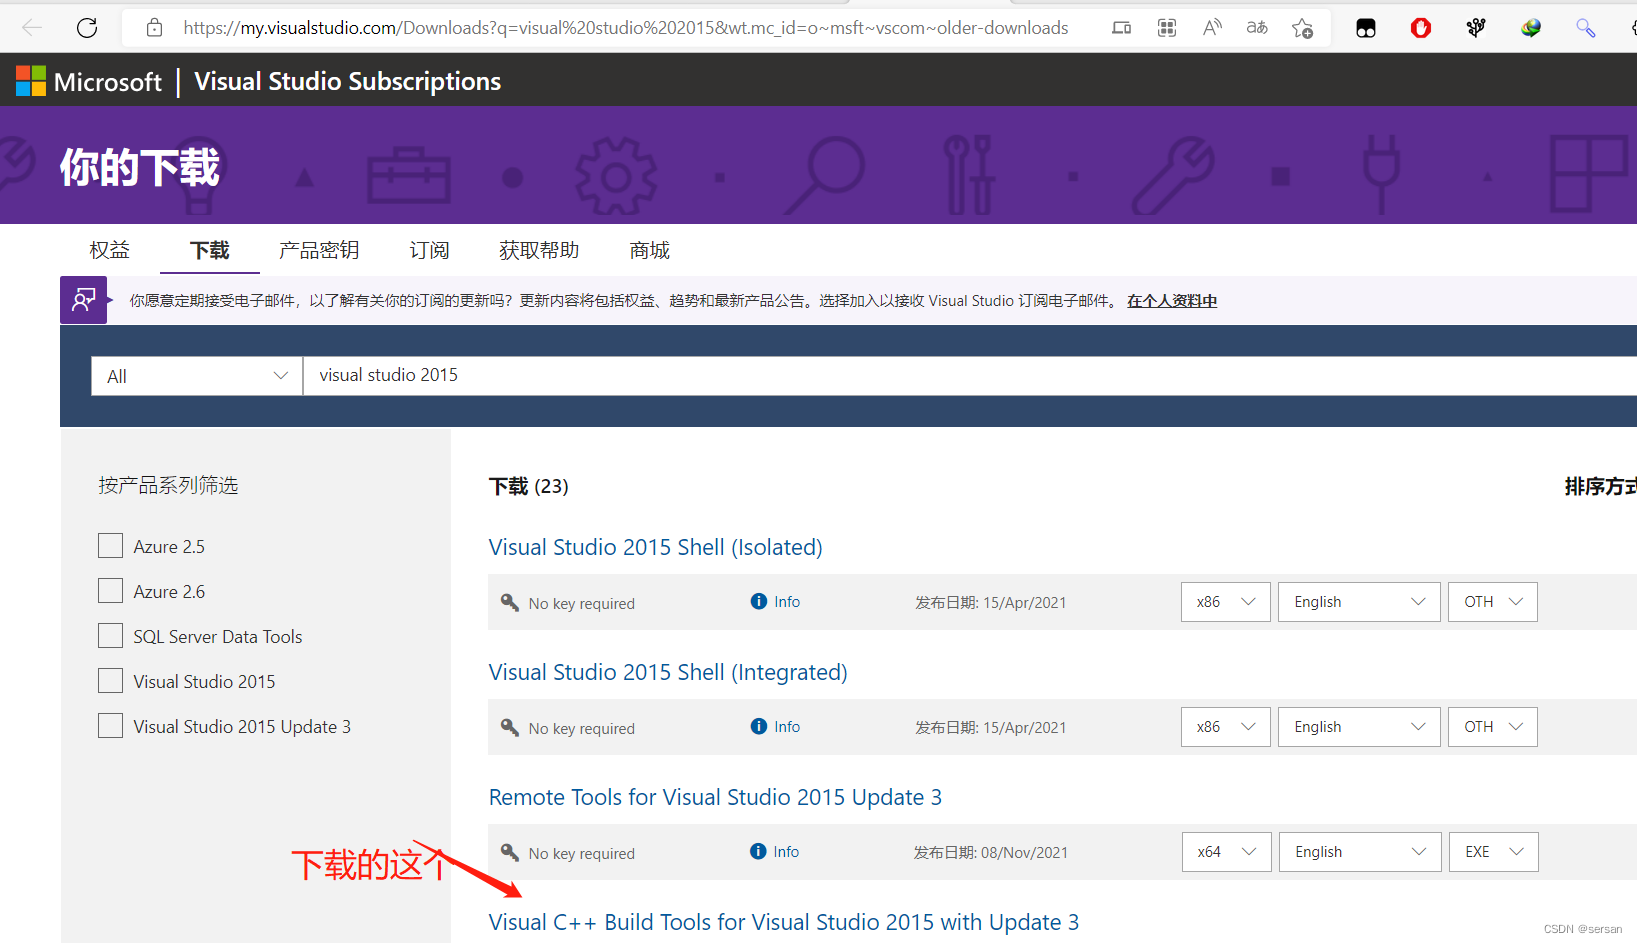Click the 发布日期: 15/Apr/2021 text in Shell (Isolated) row
The height and width of the screenshot is (943, 1637).
[991, 602]
